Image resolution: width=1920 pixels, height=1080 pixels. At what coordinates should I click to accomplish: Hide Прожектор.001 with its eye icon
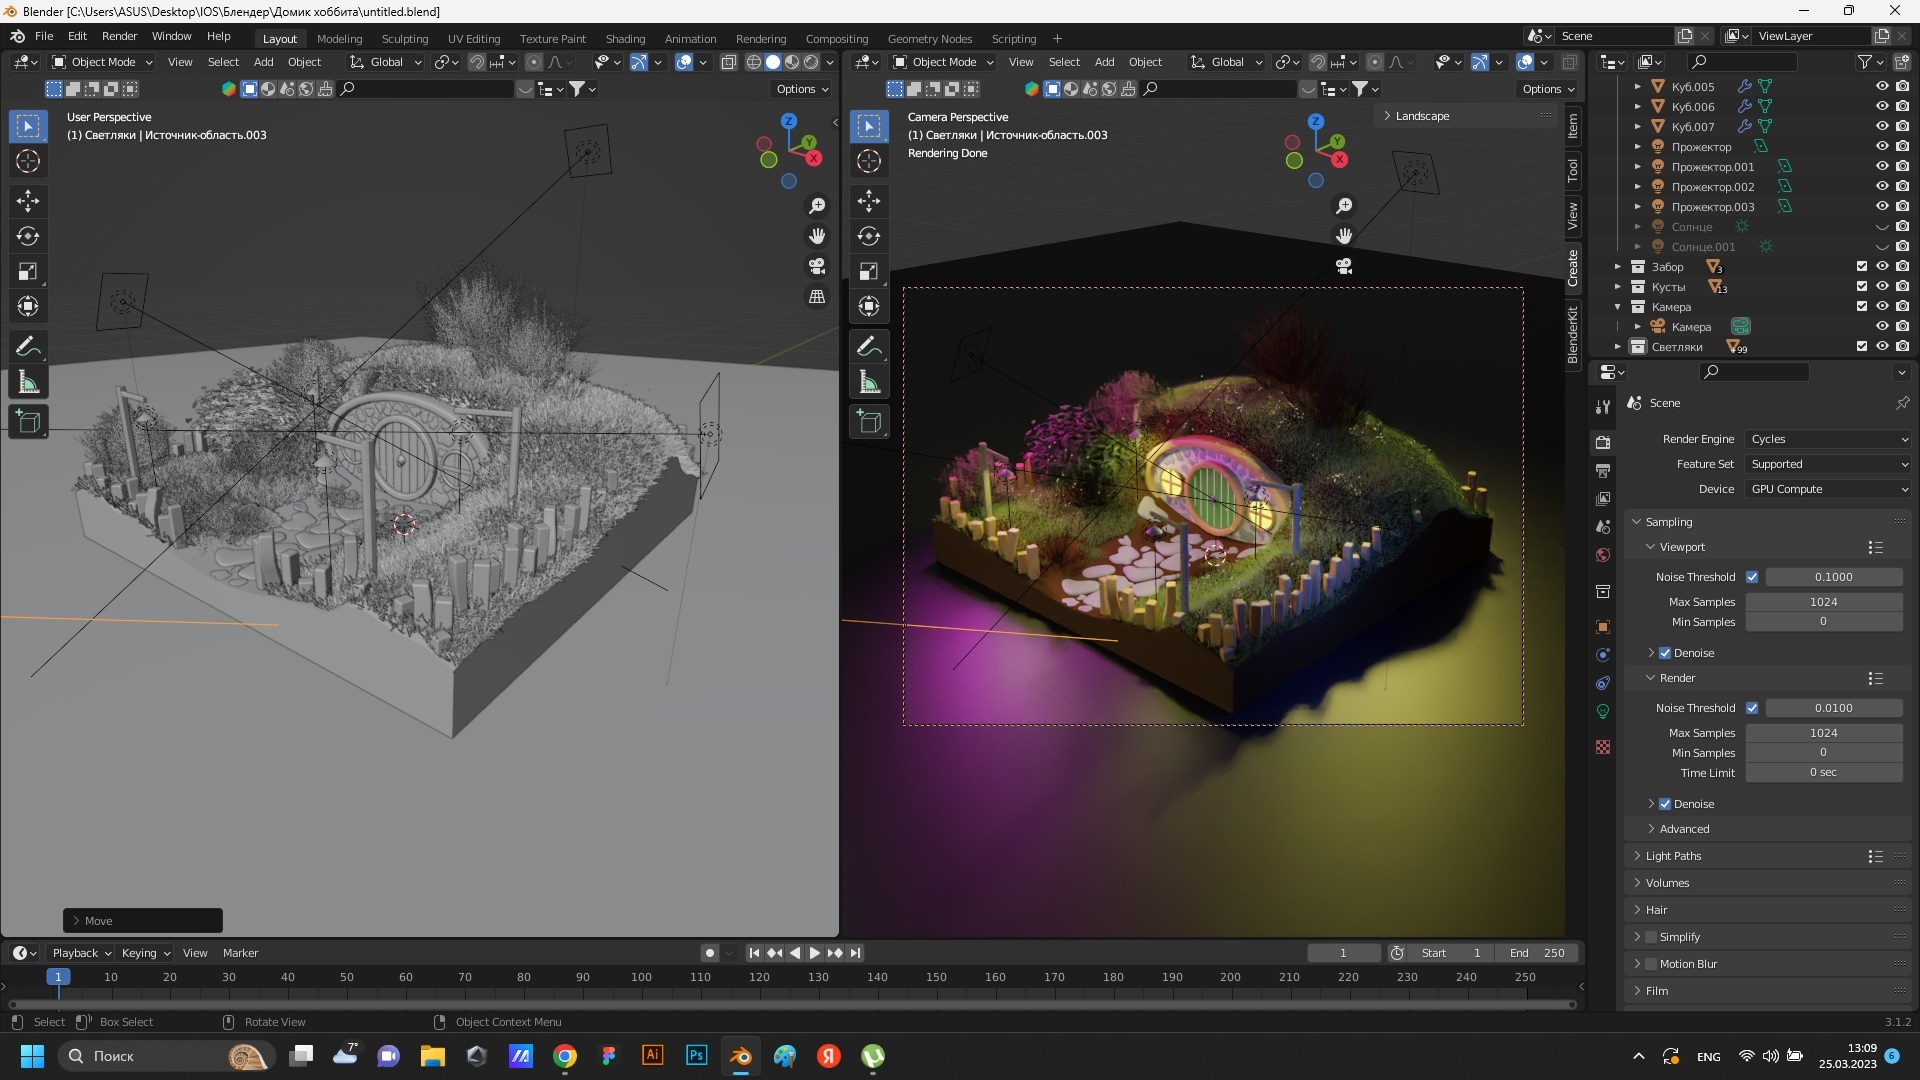(x=1881, y=167)
